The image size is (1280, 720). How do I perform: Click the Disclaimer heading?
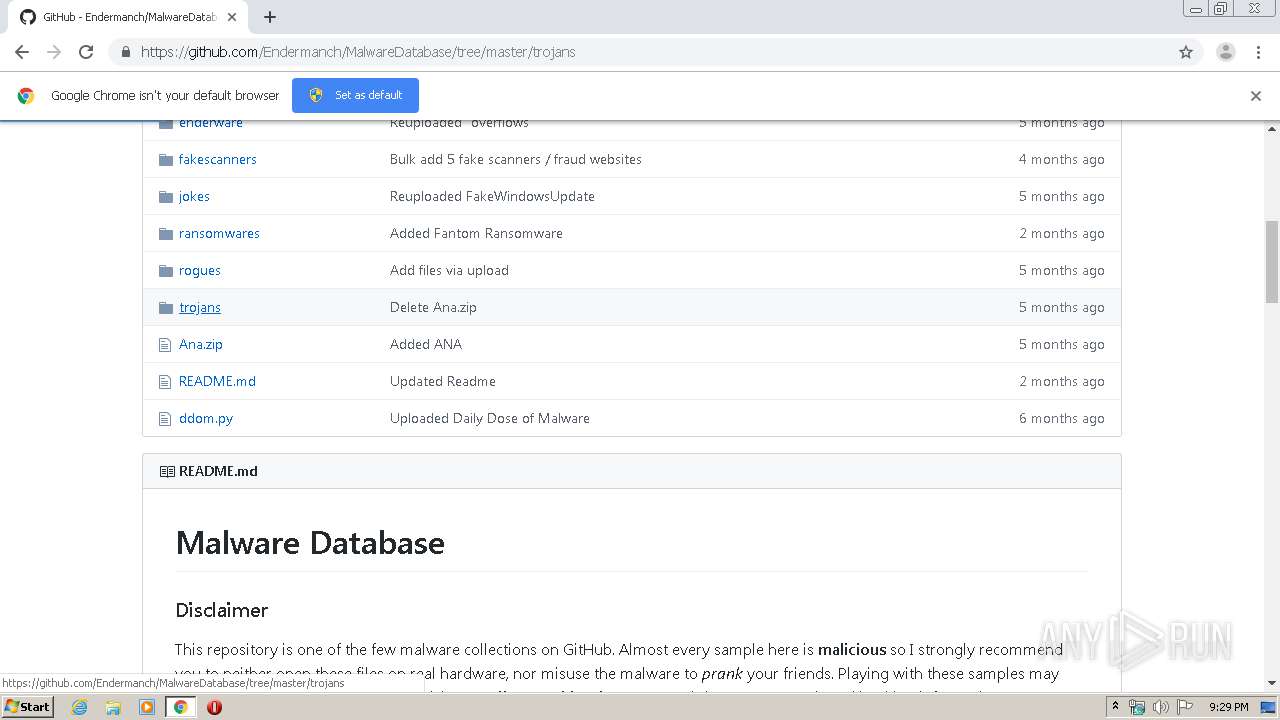(x=222, y=610)
